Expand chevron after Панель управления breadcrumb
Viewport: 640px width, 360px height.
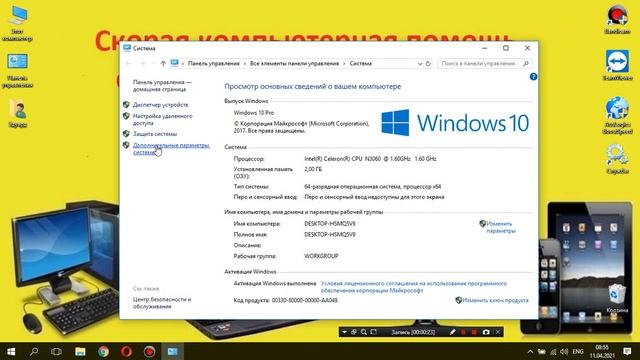(245, 64)
